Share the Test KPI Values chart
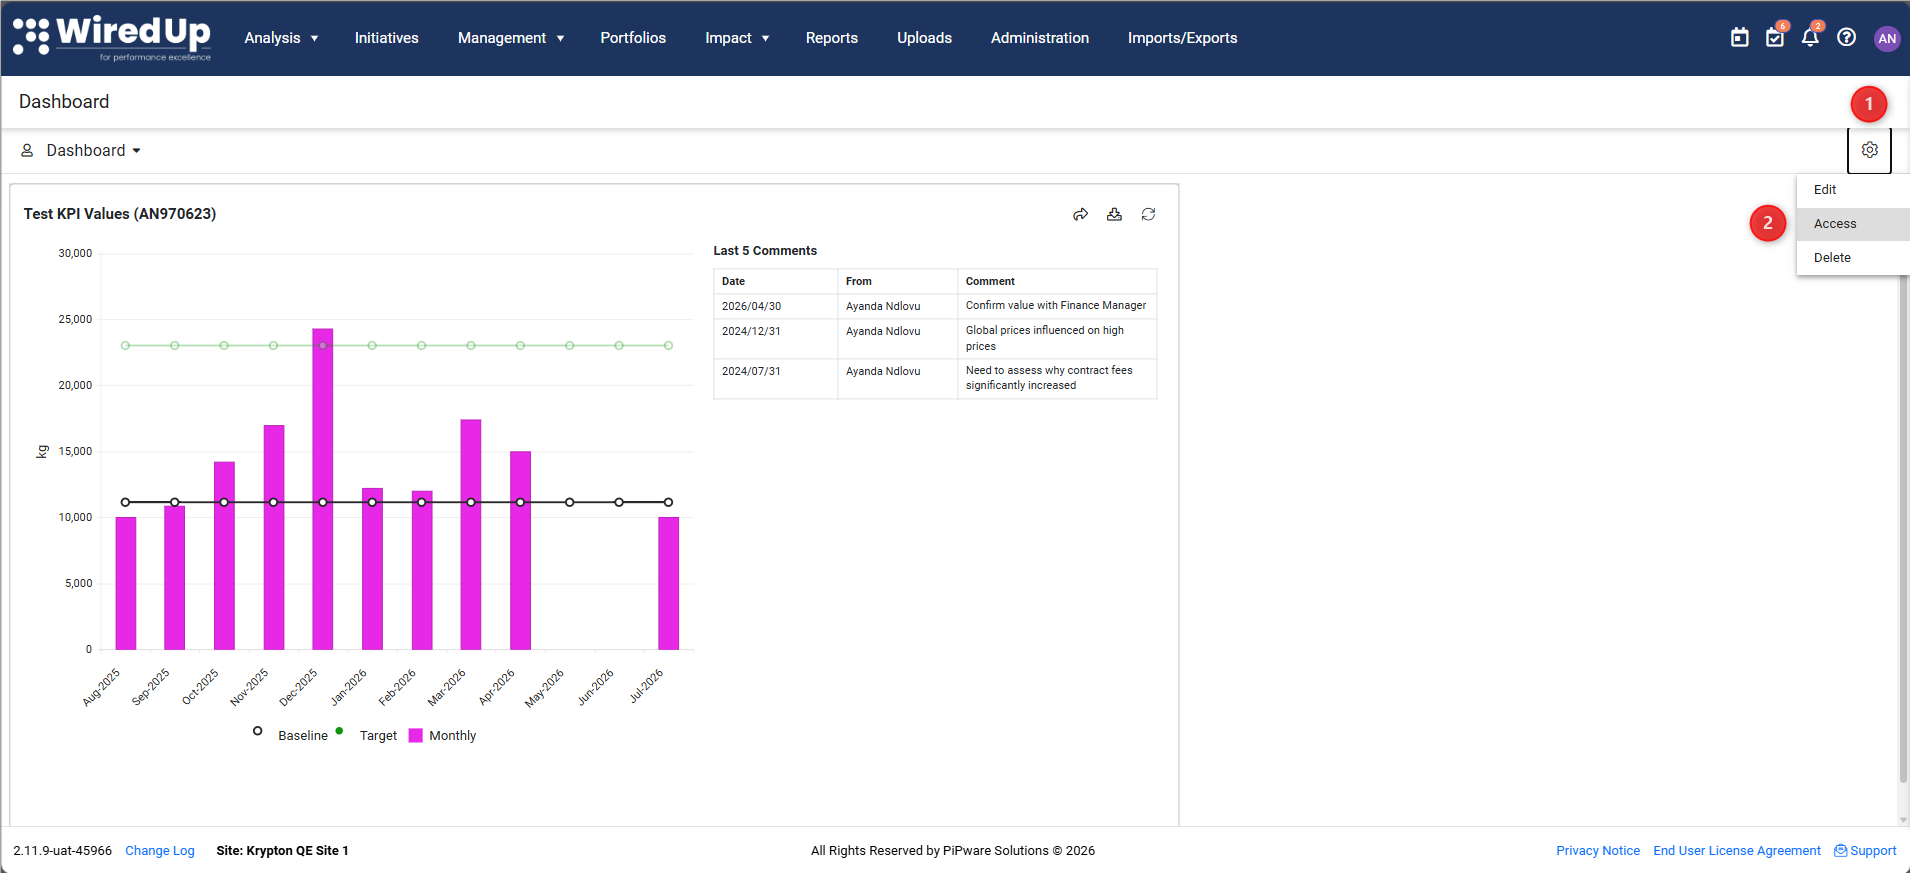This screenshot has width=1910, height=873. (1081, 214)
